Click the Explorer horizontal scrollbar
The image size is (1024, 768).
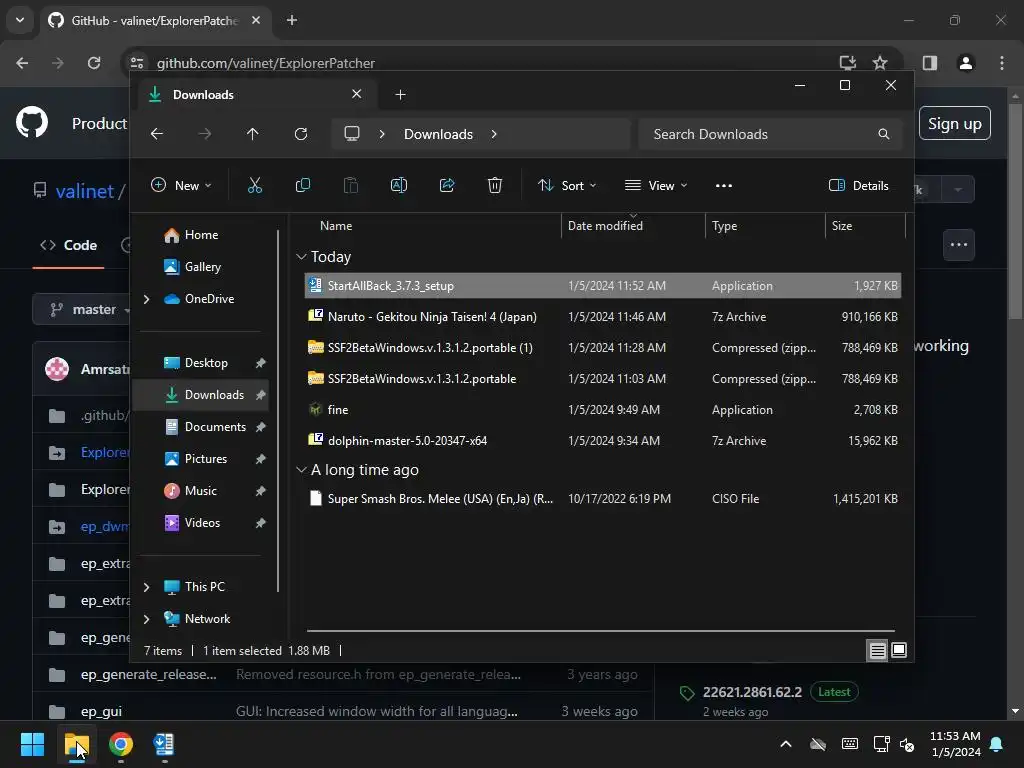pos(600,631)
